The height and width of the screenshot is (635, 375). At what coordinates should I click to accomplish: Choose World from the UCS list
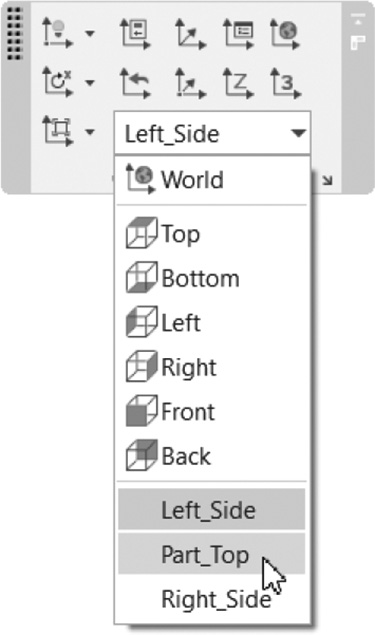point(212,179)
